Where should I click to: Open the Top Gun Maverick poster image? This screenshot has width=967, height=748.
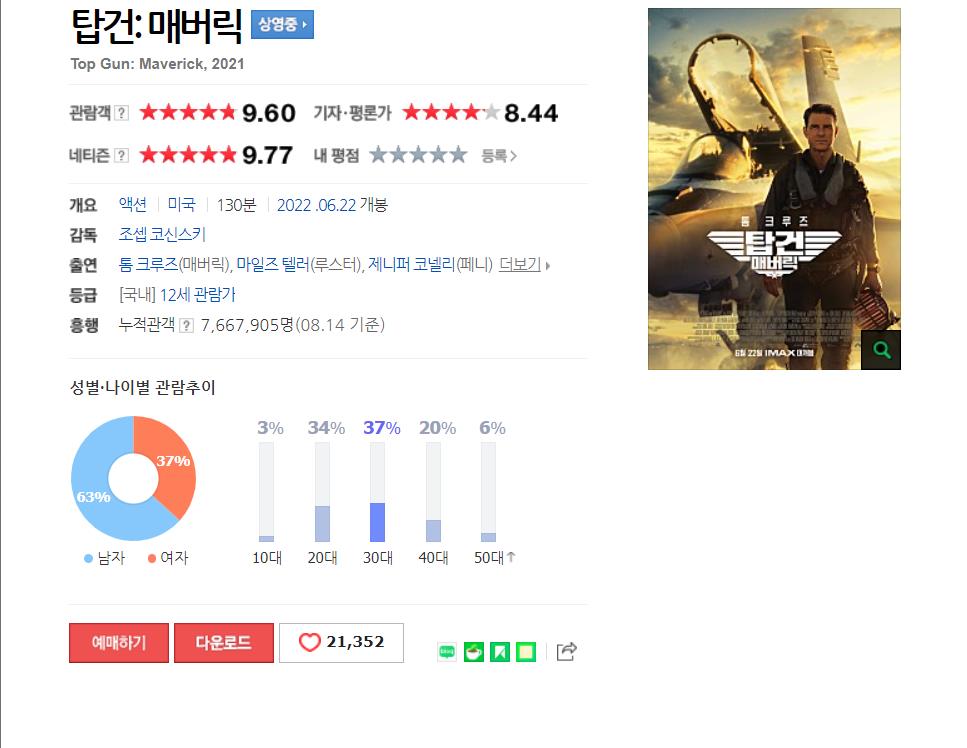774,189
